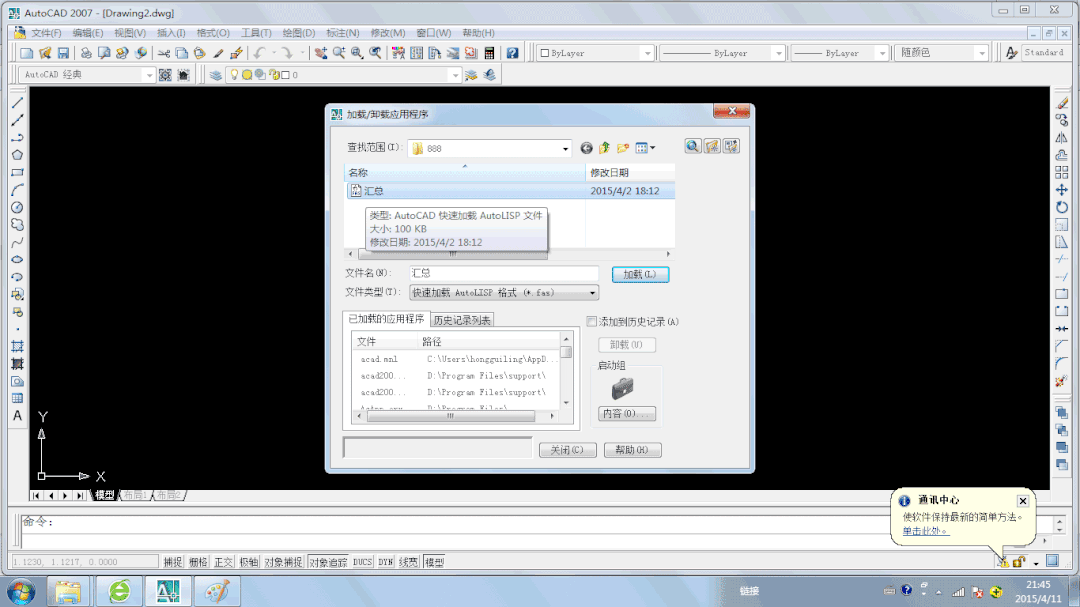Select the Ellipse draw tool
1080x607 pixels.
pos(17,260)
